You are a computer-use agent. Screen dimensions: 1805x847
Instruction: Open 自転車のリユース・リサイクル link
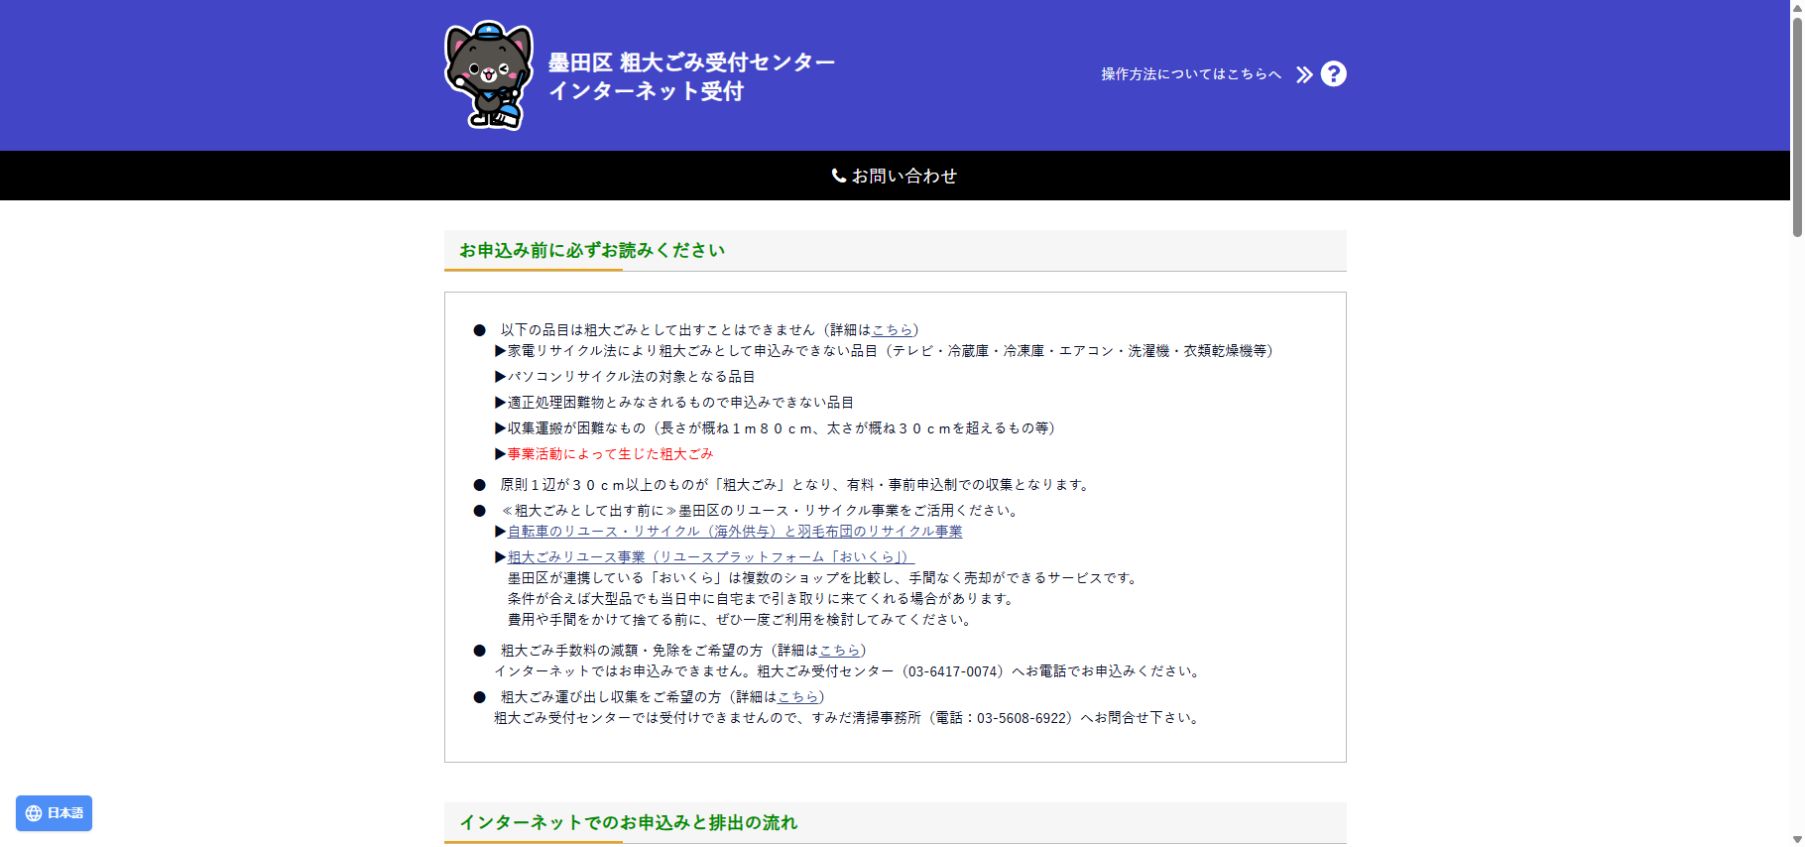tap(735, 532)
